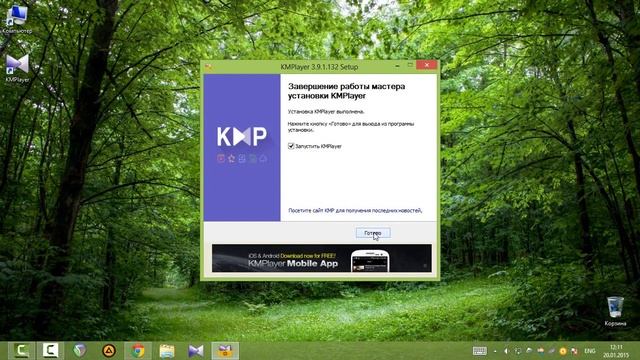Image resolution: width=640 pixels, height=360 pixels.
Task: Click the KMPlayer Setup title bar icon
Action: point(208,66)
